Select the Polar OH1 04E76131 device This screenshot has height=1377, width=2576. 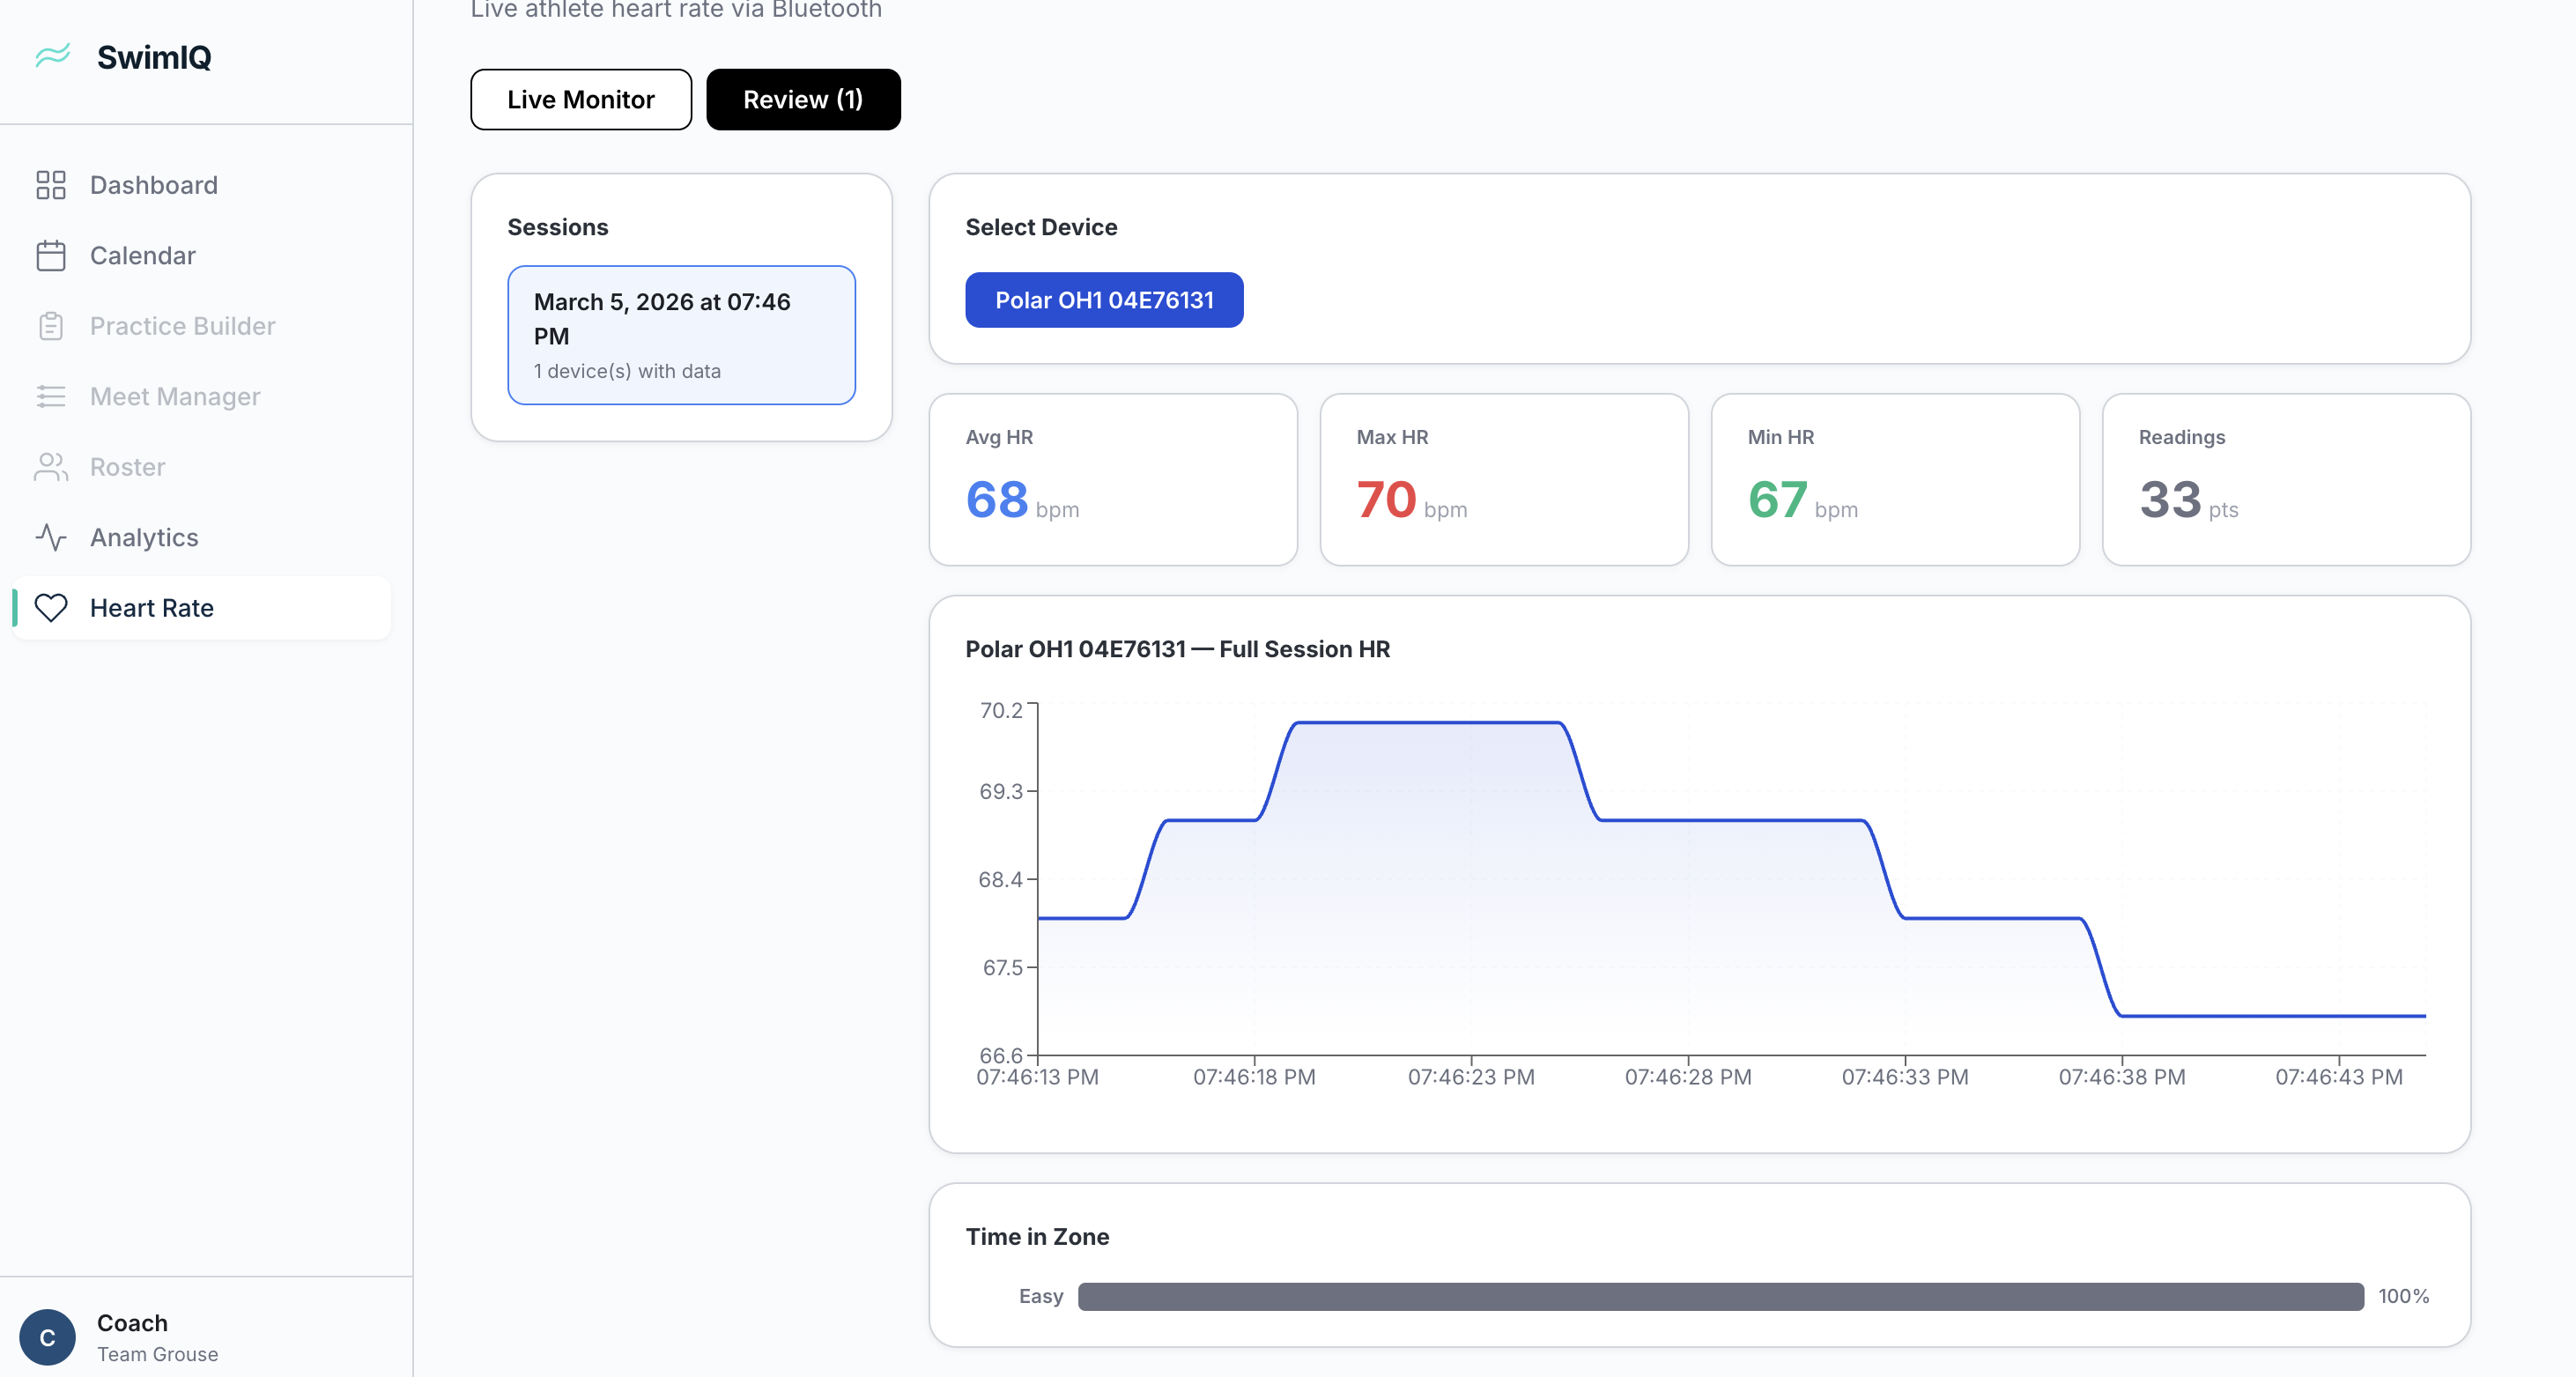pos(1103,300)
